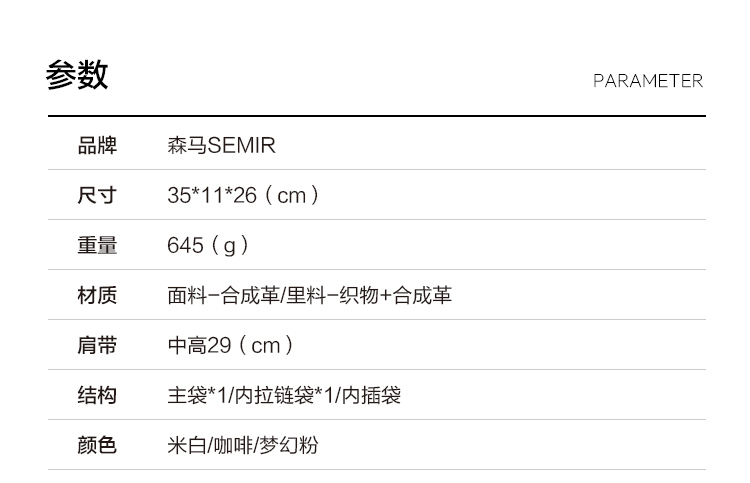The image size is (750, 483).
Task: Select the 品牌 row label
Action: 97,146
